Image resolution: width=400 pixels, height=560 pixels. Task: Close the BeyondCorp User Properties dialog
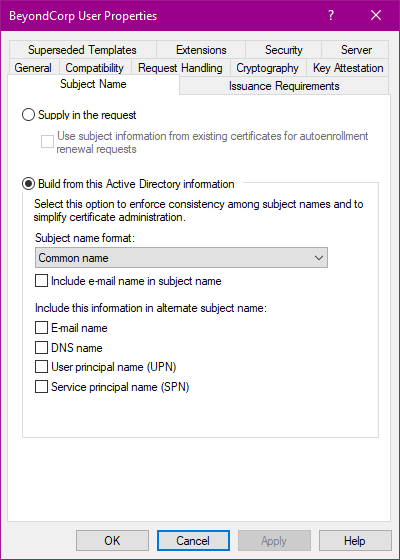[376, 15]
